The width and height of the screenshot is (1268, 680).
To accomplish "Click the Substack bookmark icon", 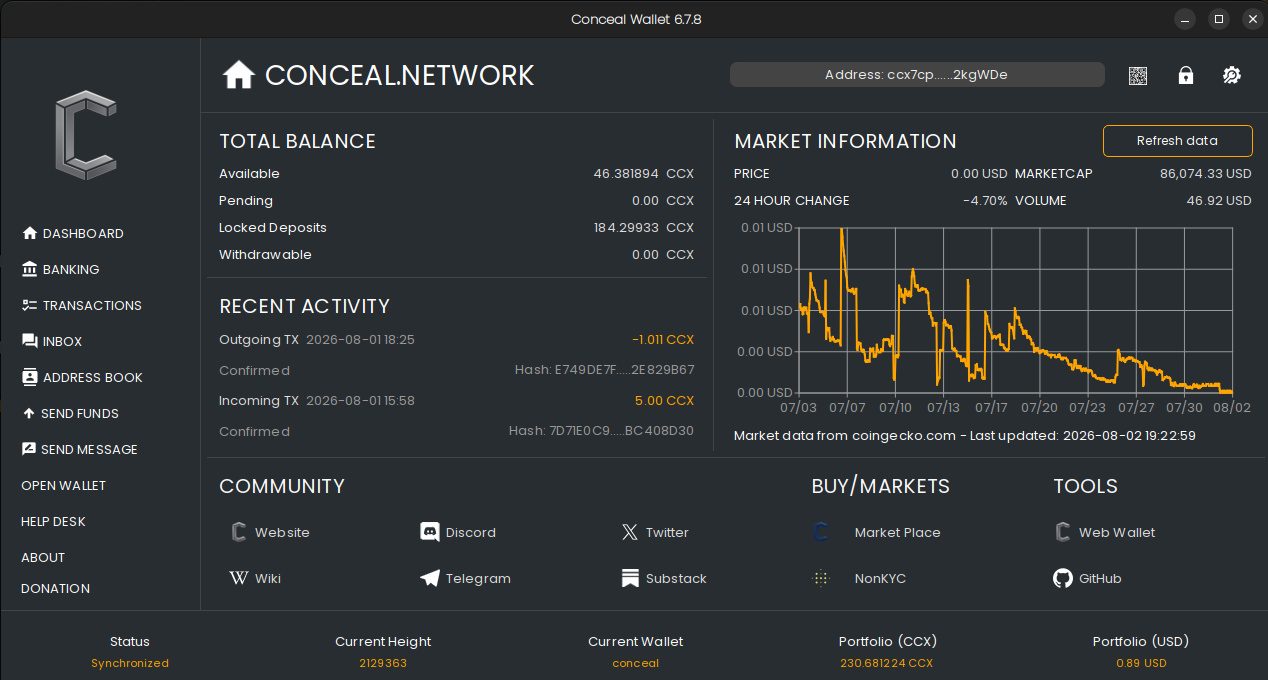I will 630,578.
